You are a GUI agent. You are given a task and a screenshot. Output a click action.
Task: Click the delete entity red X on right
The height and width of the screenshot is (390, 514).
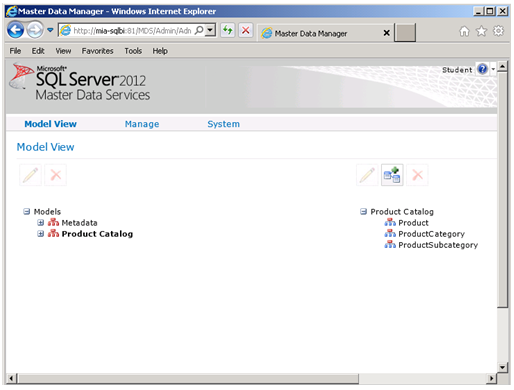417,175
